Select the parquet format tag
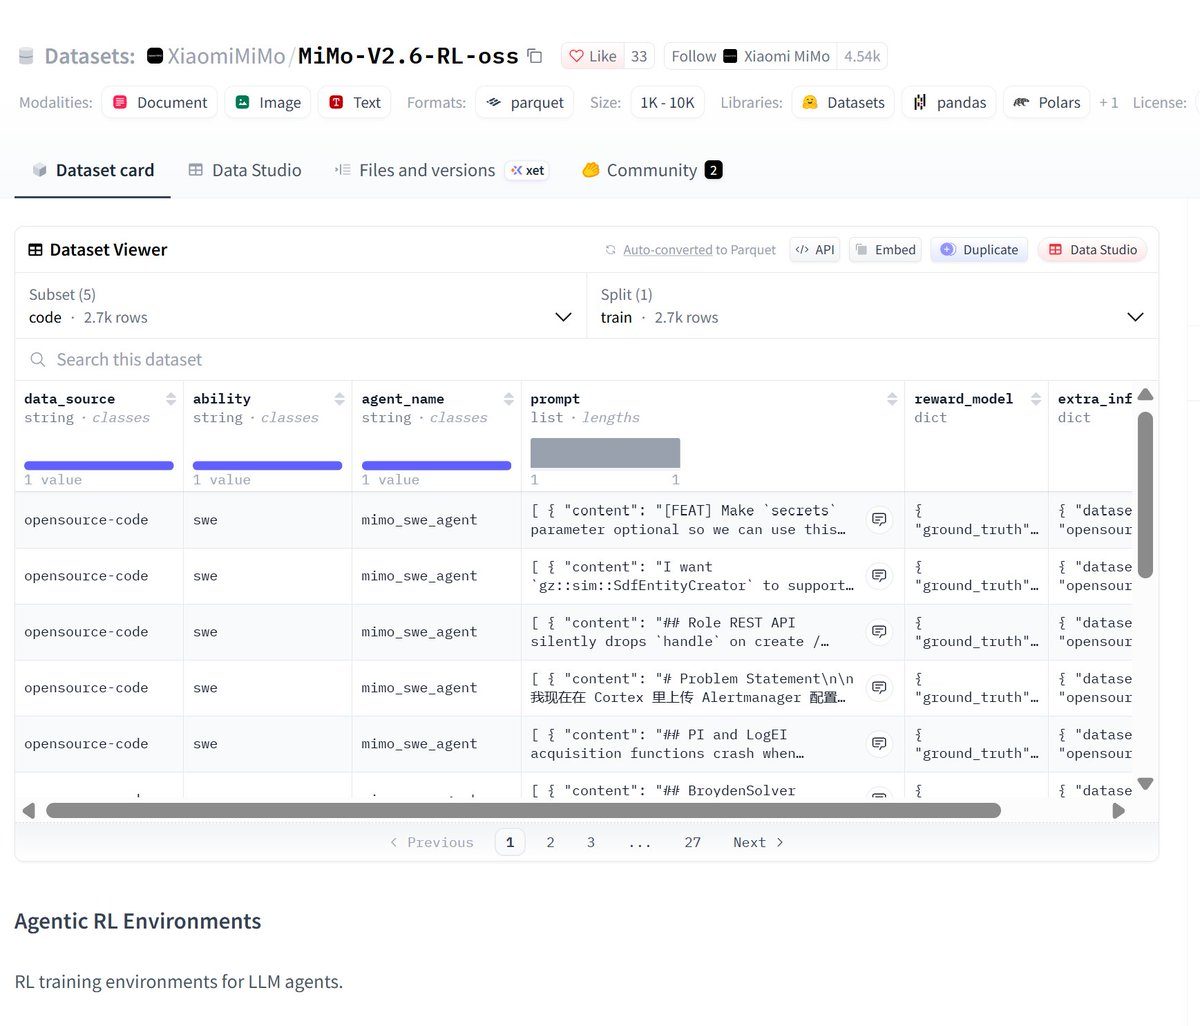 click(x=525, y=102)
